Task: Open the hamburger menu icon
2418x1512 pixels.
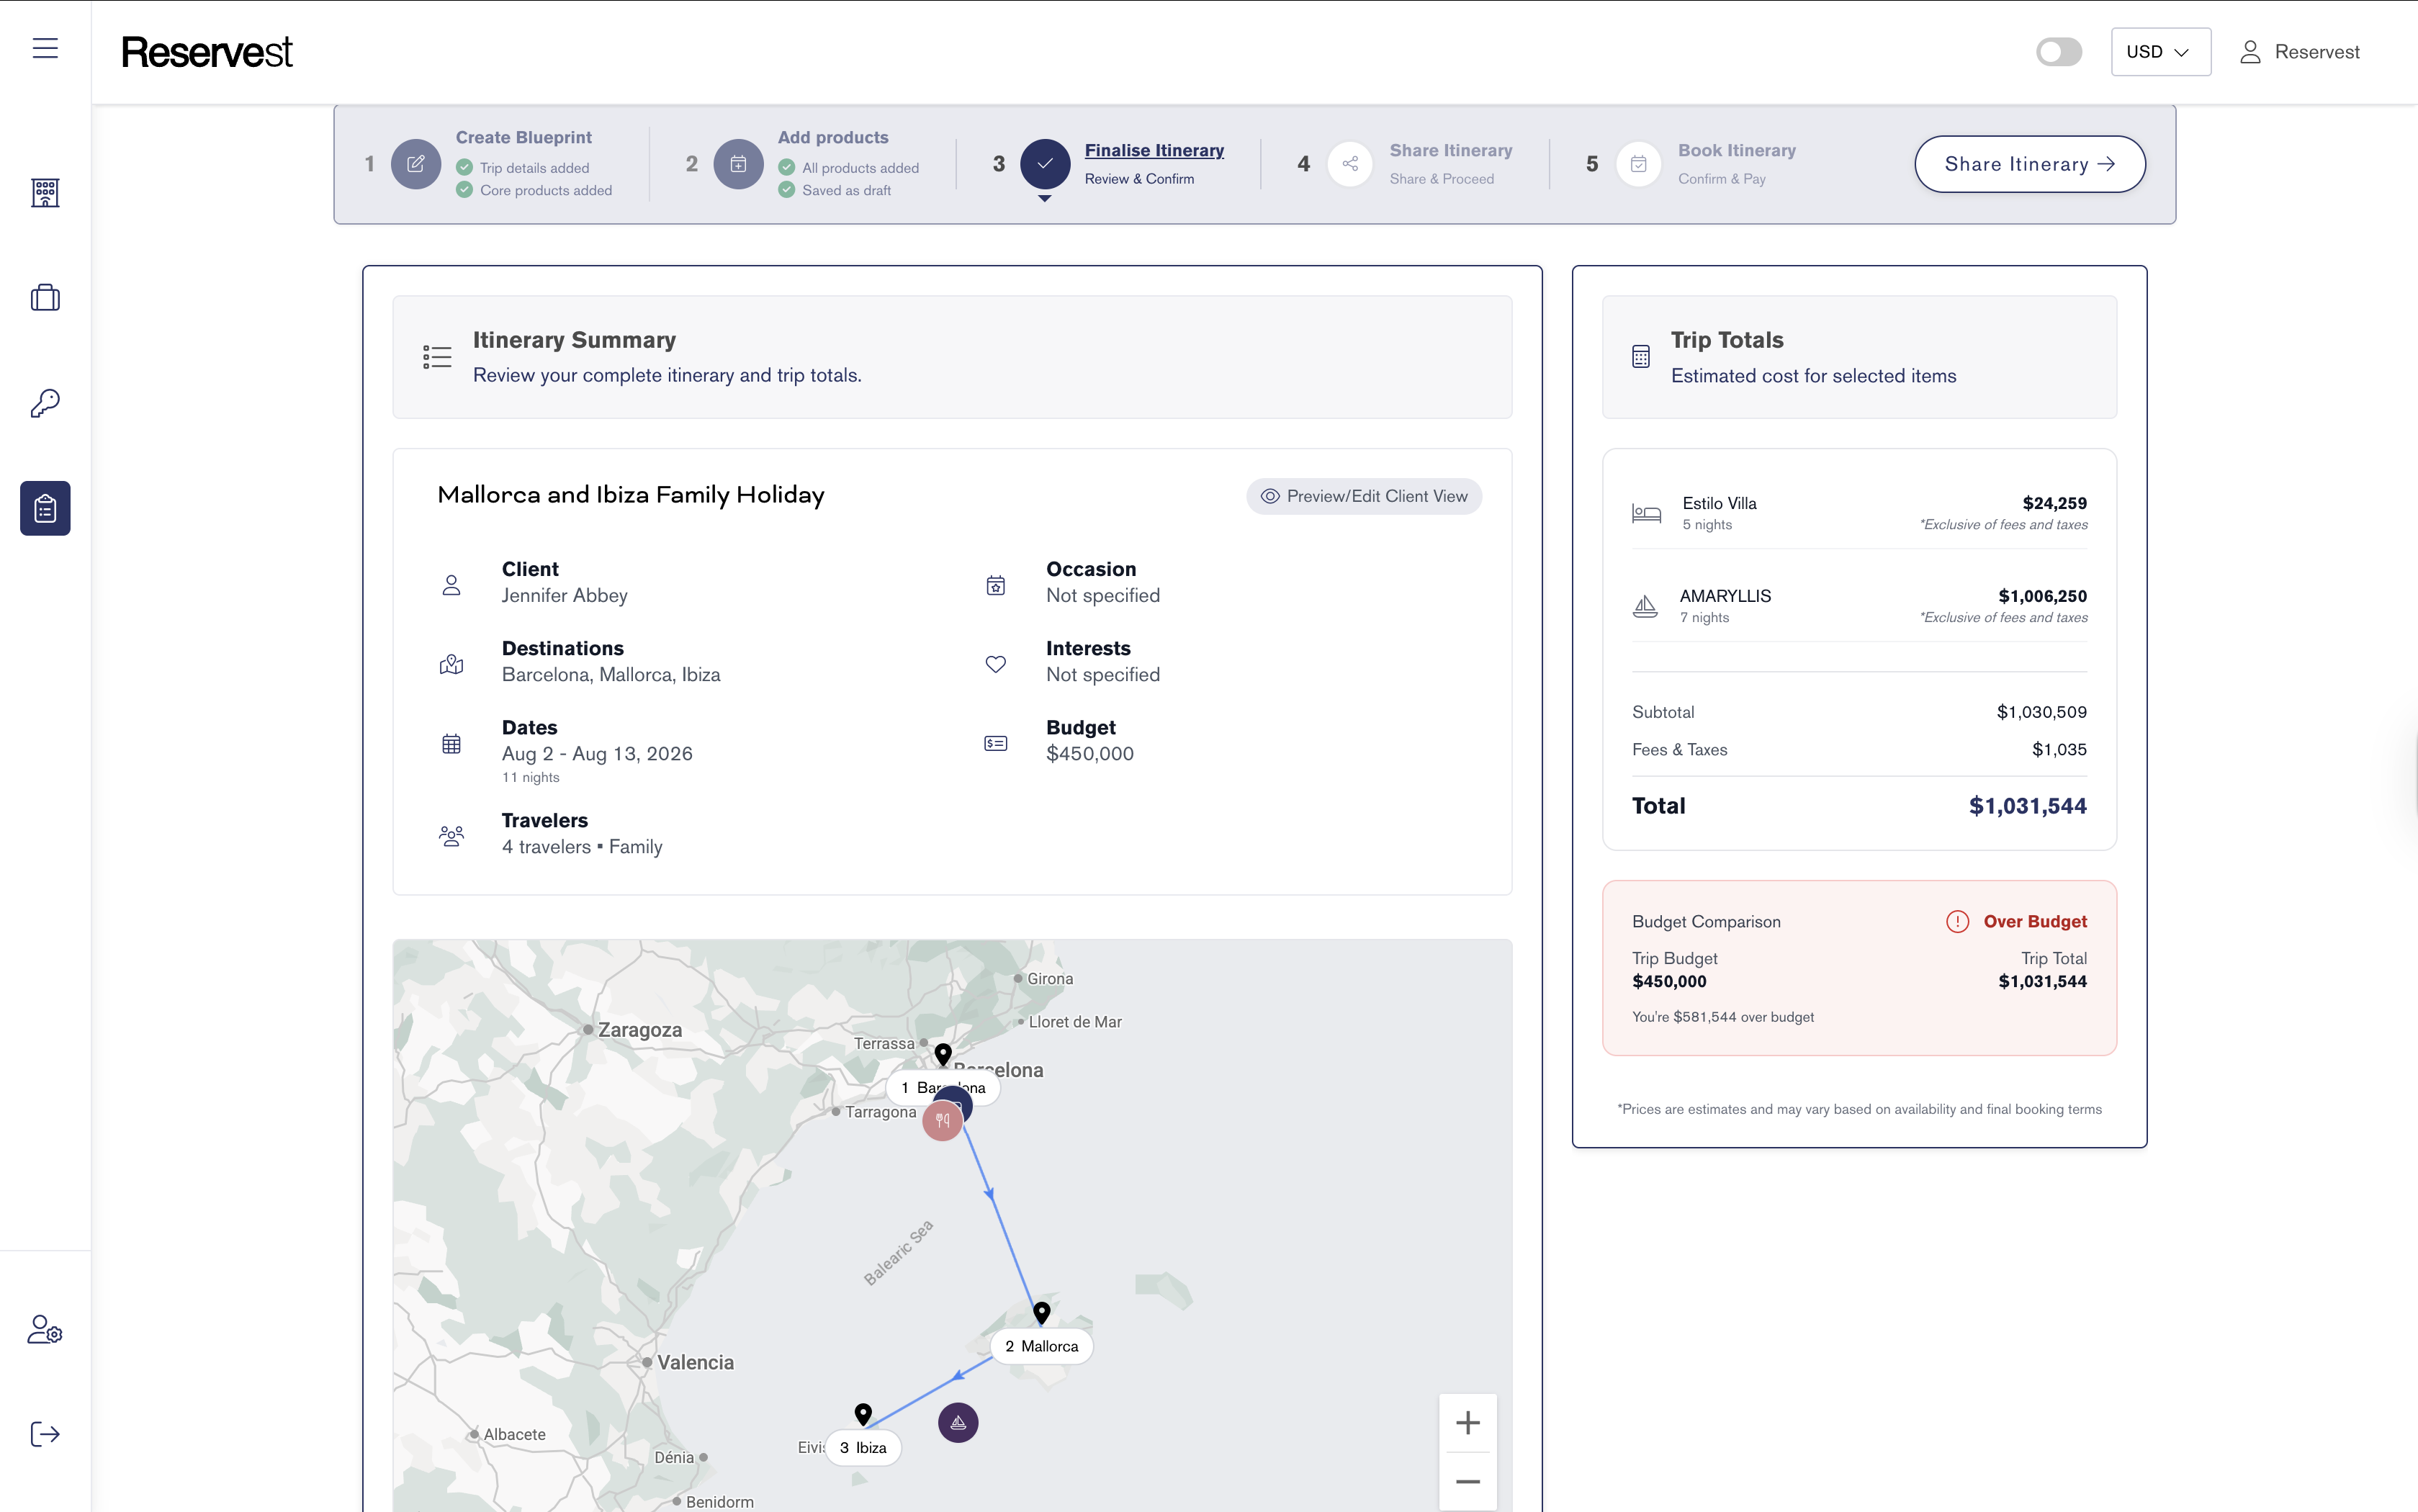Action: [x=45, y=48]
